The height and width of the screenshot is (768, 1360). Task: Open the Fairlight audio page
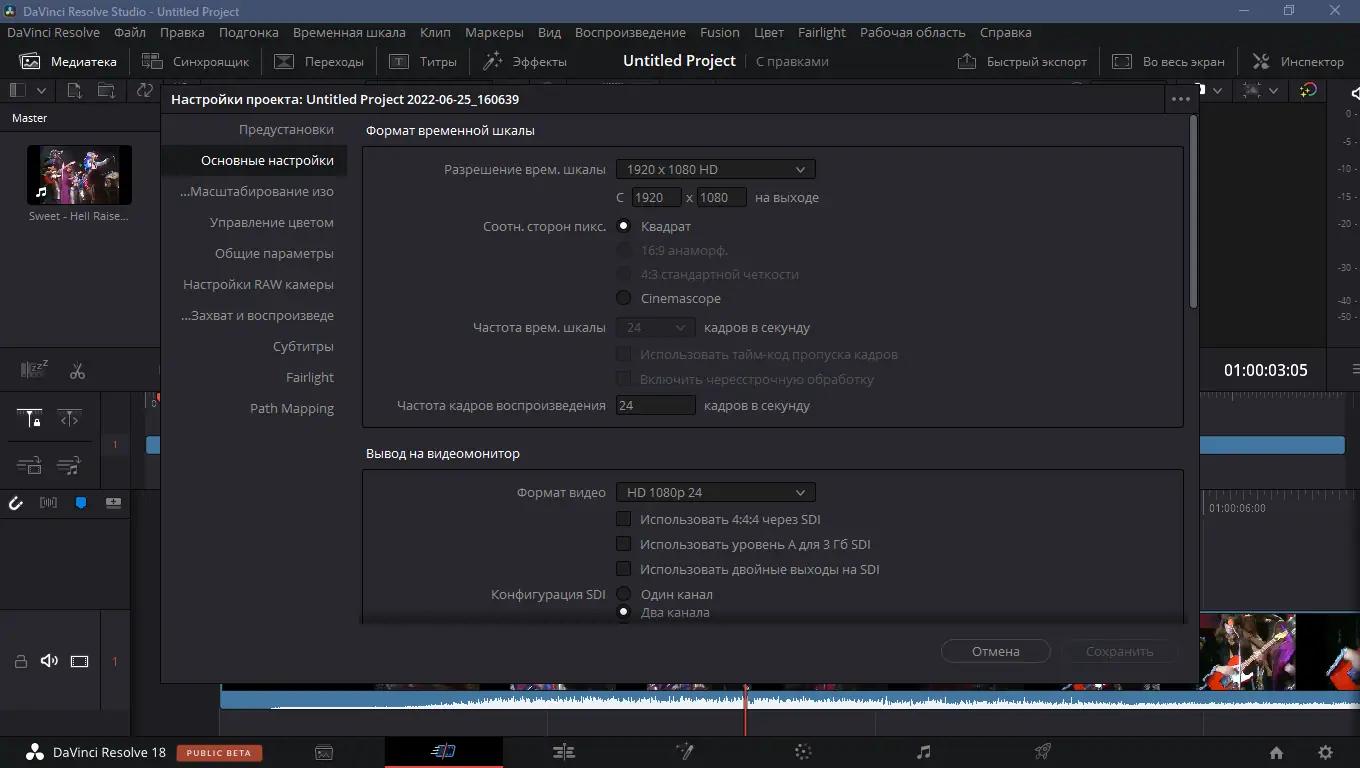tap(923, 751)
